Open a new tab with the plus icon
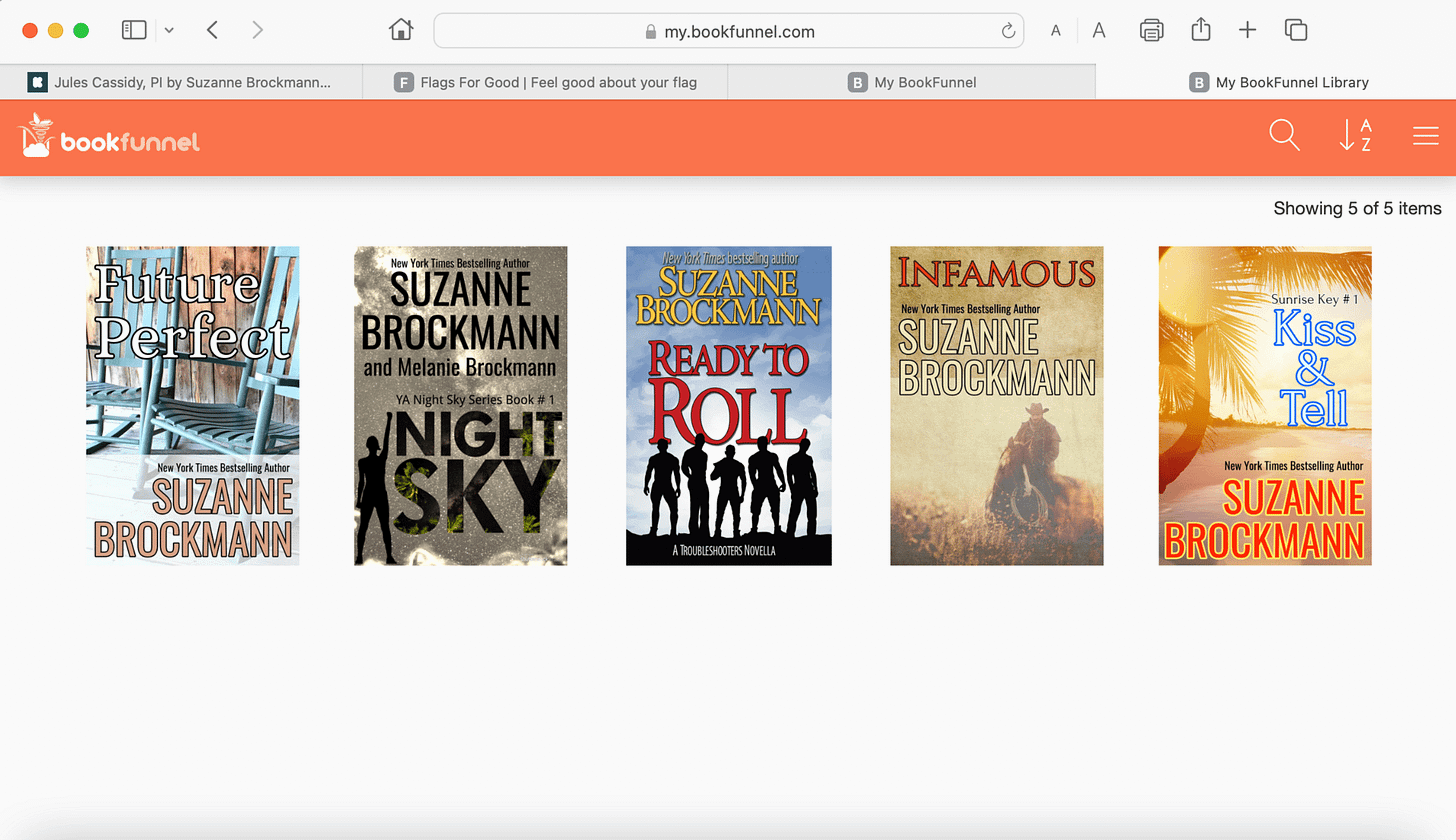The width and height of the screenshot is (1456, 840). point(1247,30)
